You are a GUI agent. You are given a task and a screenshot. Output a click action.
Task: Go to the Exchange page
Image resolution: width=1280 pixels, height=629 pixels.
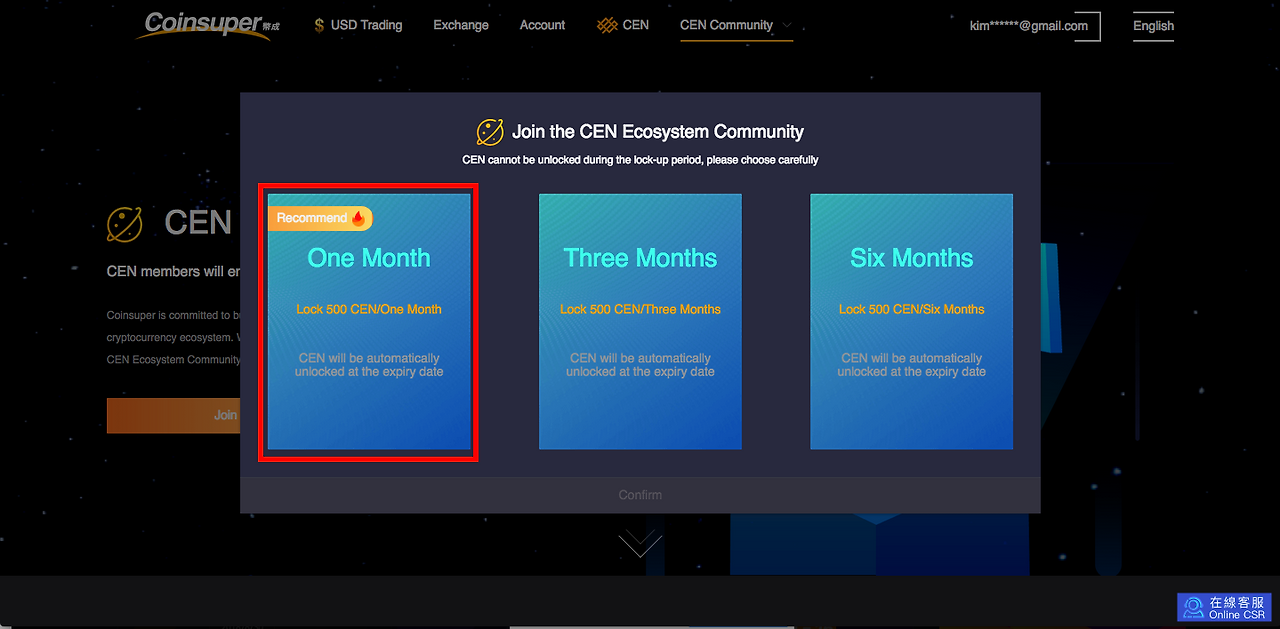pyautogui.click(x=461, y=25)
